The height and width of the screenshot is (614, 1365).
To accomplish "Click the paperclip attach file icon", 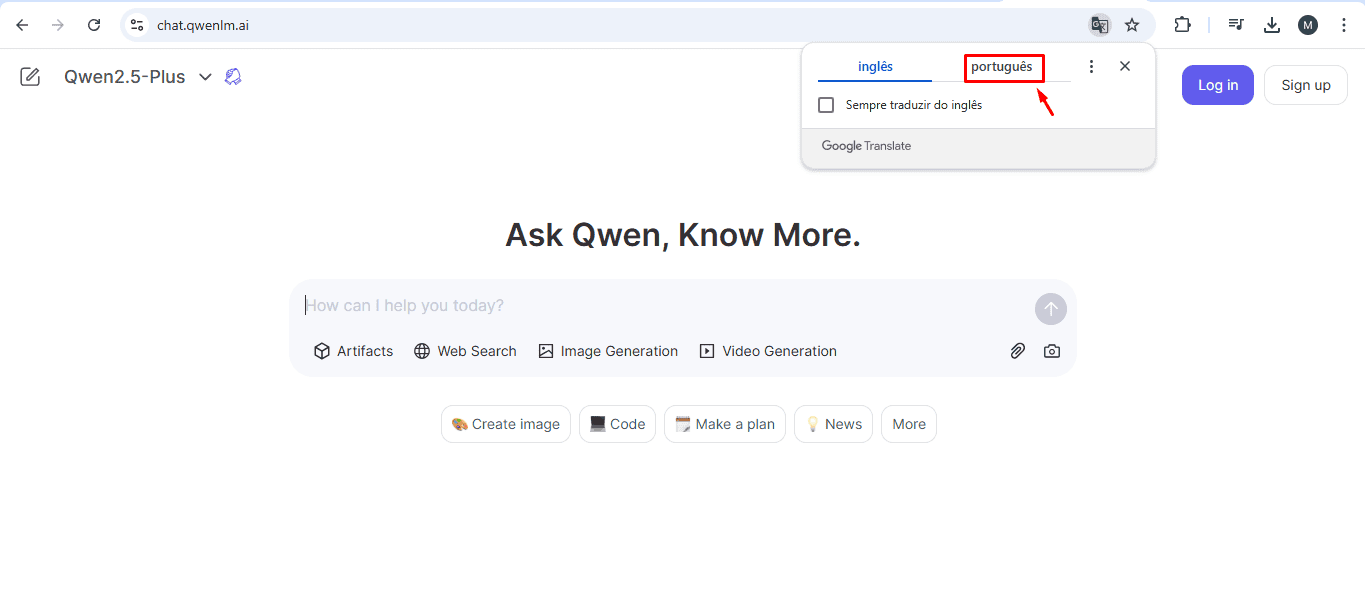I will pos(1017,351).
